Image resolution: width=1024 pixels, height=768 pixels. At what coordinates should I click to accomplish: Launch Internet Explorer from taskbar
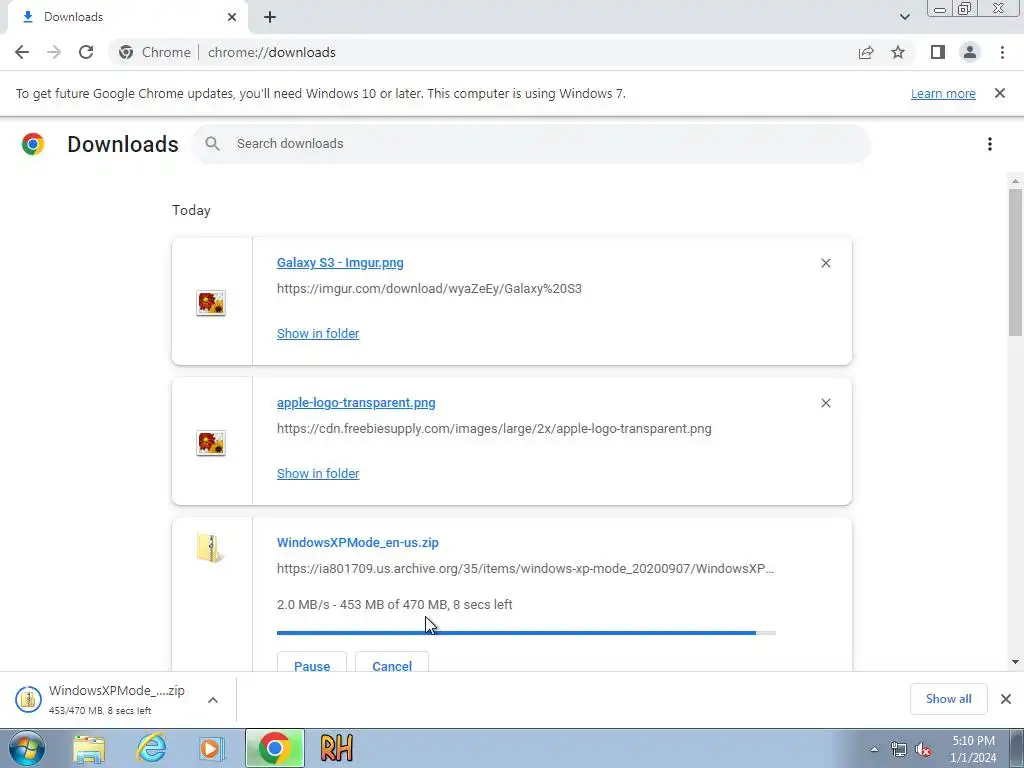(x=151, y=748)
